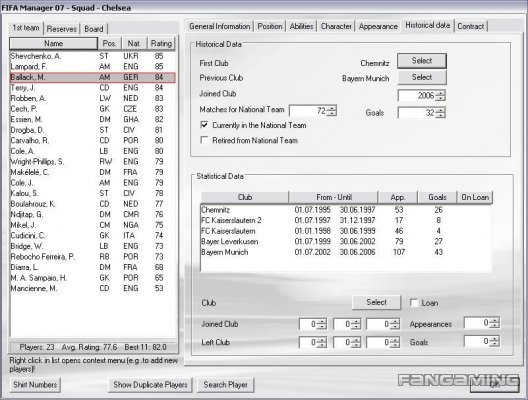Select Cech, P. goalkeeper row
Viewport: 528px width, 400px height.
(x=93, y=109)
